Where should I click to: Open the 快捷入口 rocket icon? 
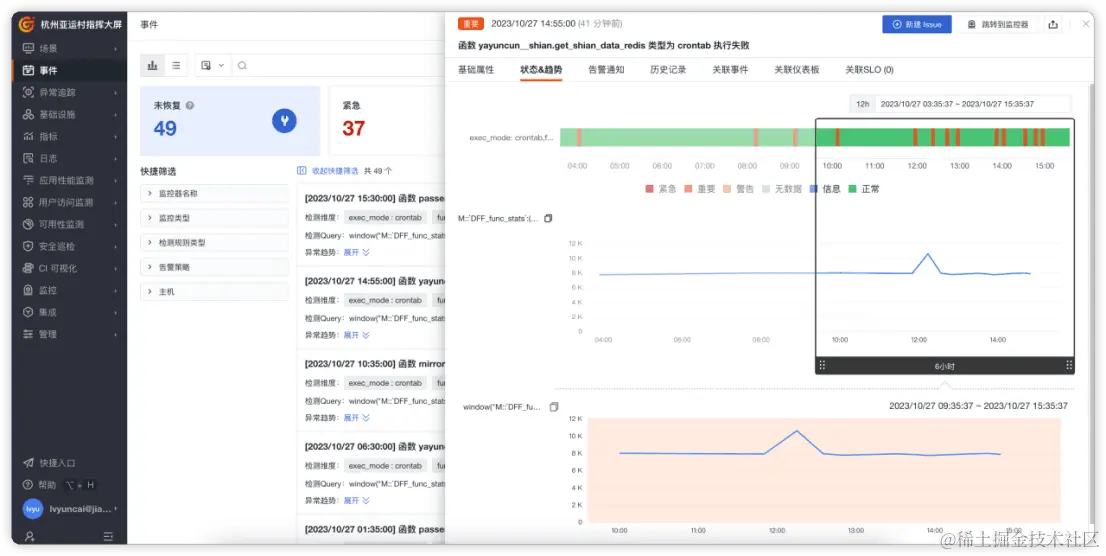(x=28, y=463)
